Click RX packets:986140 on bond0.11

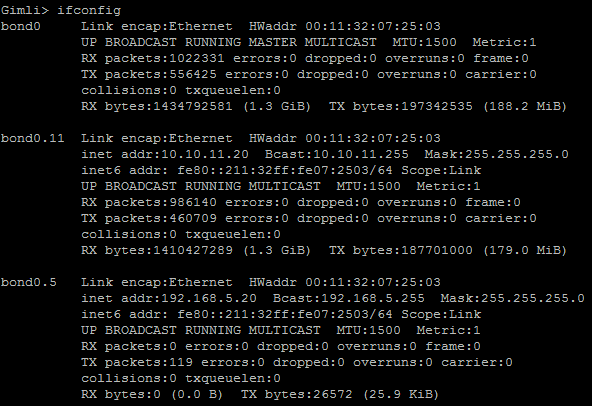(x=149, y=202)
